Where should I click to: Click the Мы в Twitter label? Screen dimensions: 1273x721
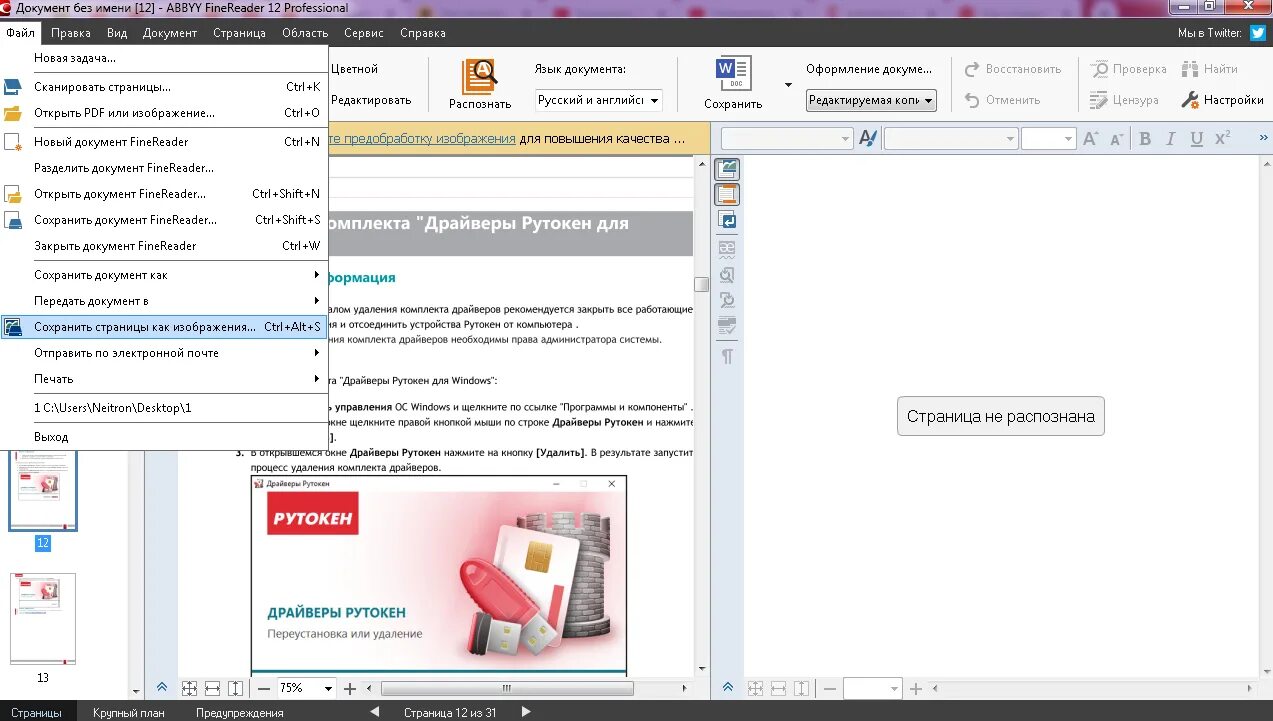pyautogui.click(x=1210, y=33)
